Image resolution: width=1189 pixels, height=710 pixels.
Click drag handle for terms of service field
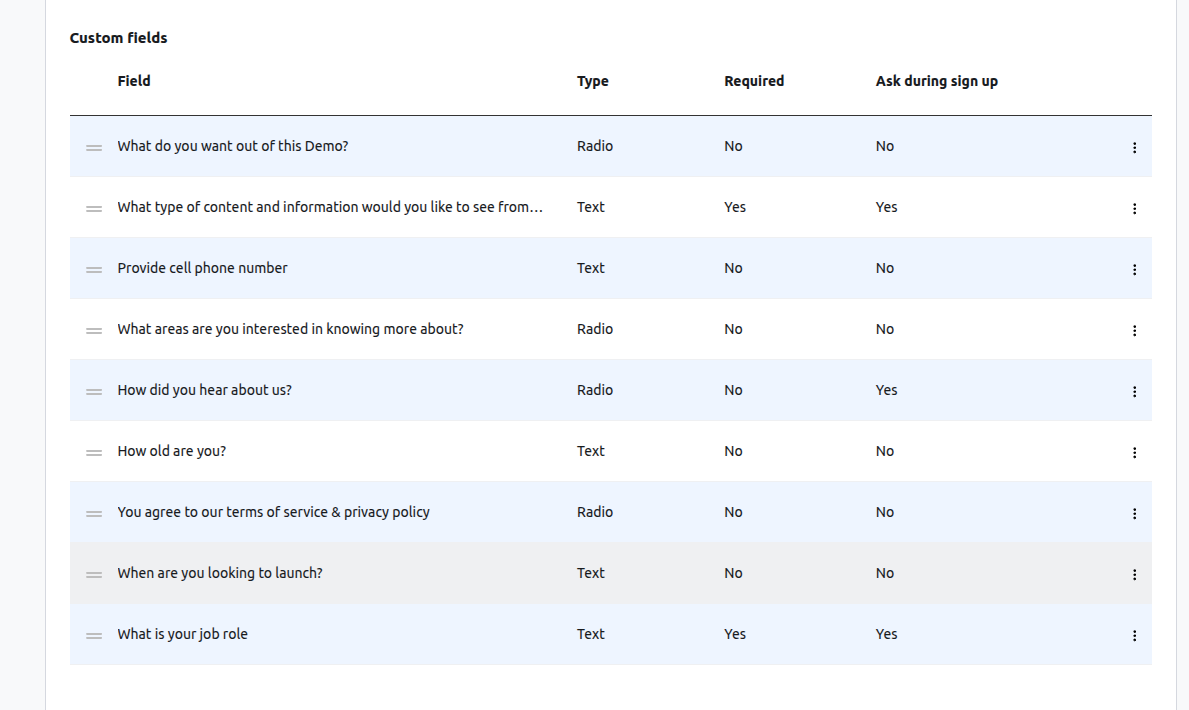pos(94,514)
